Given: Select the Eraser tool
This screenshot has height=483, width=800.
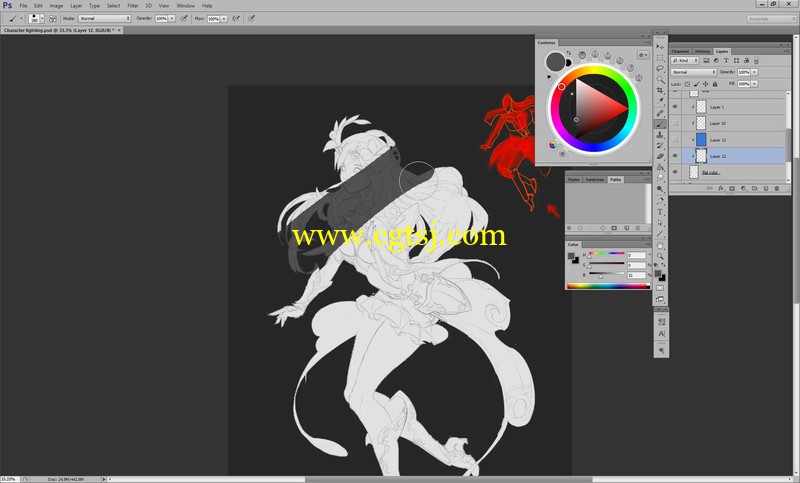Looking at the screenshot, I should [x=660, y=156].
